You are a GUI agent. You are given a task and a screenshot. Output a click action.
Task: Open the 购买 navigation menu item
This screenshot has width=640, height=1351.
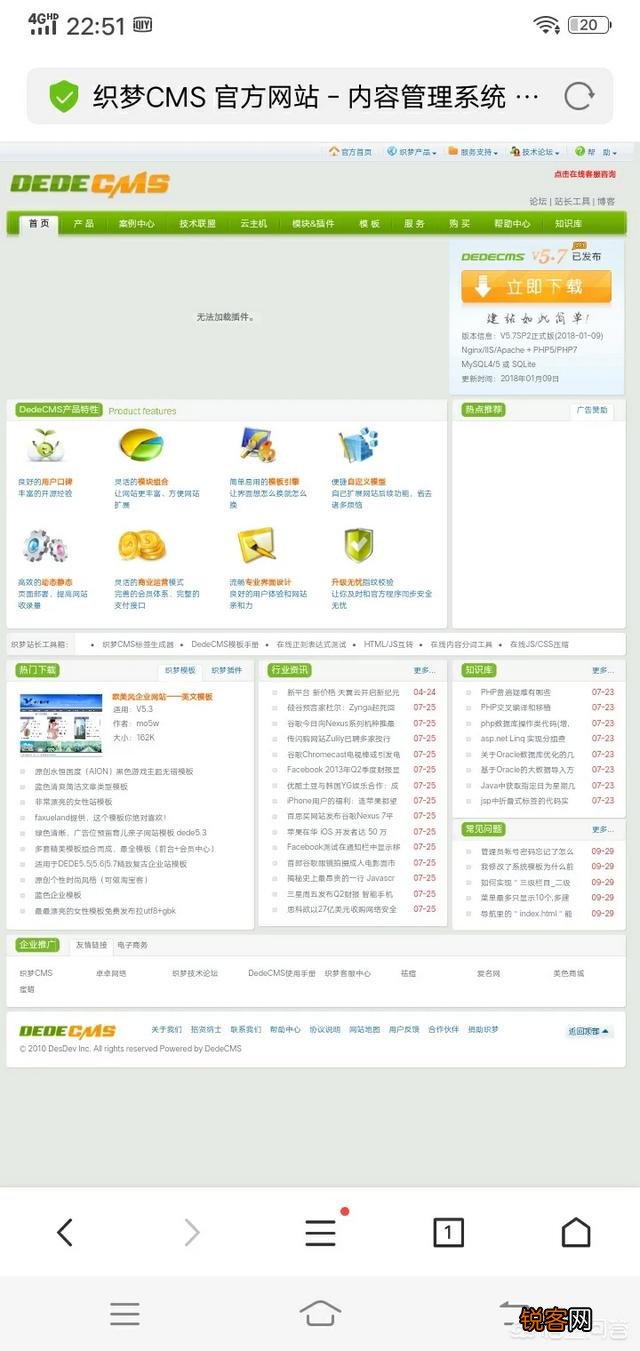point(460,224)
